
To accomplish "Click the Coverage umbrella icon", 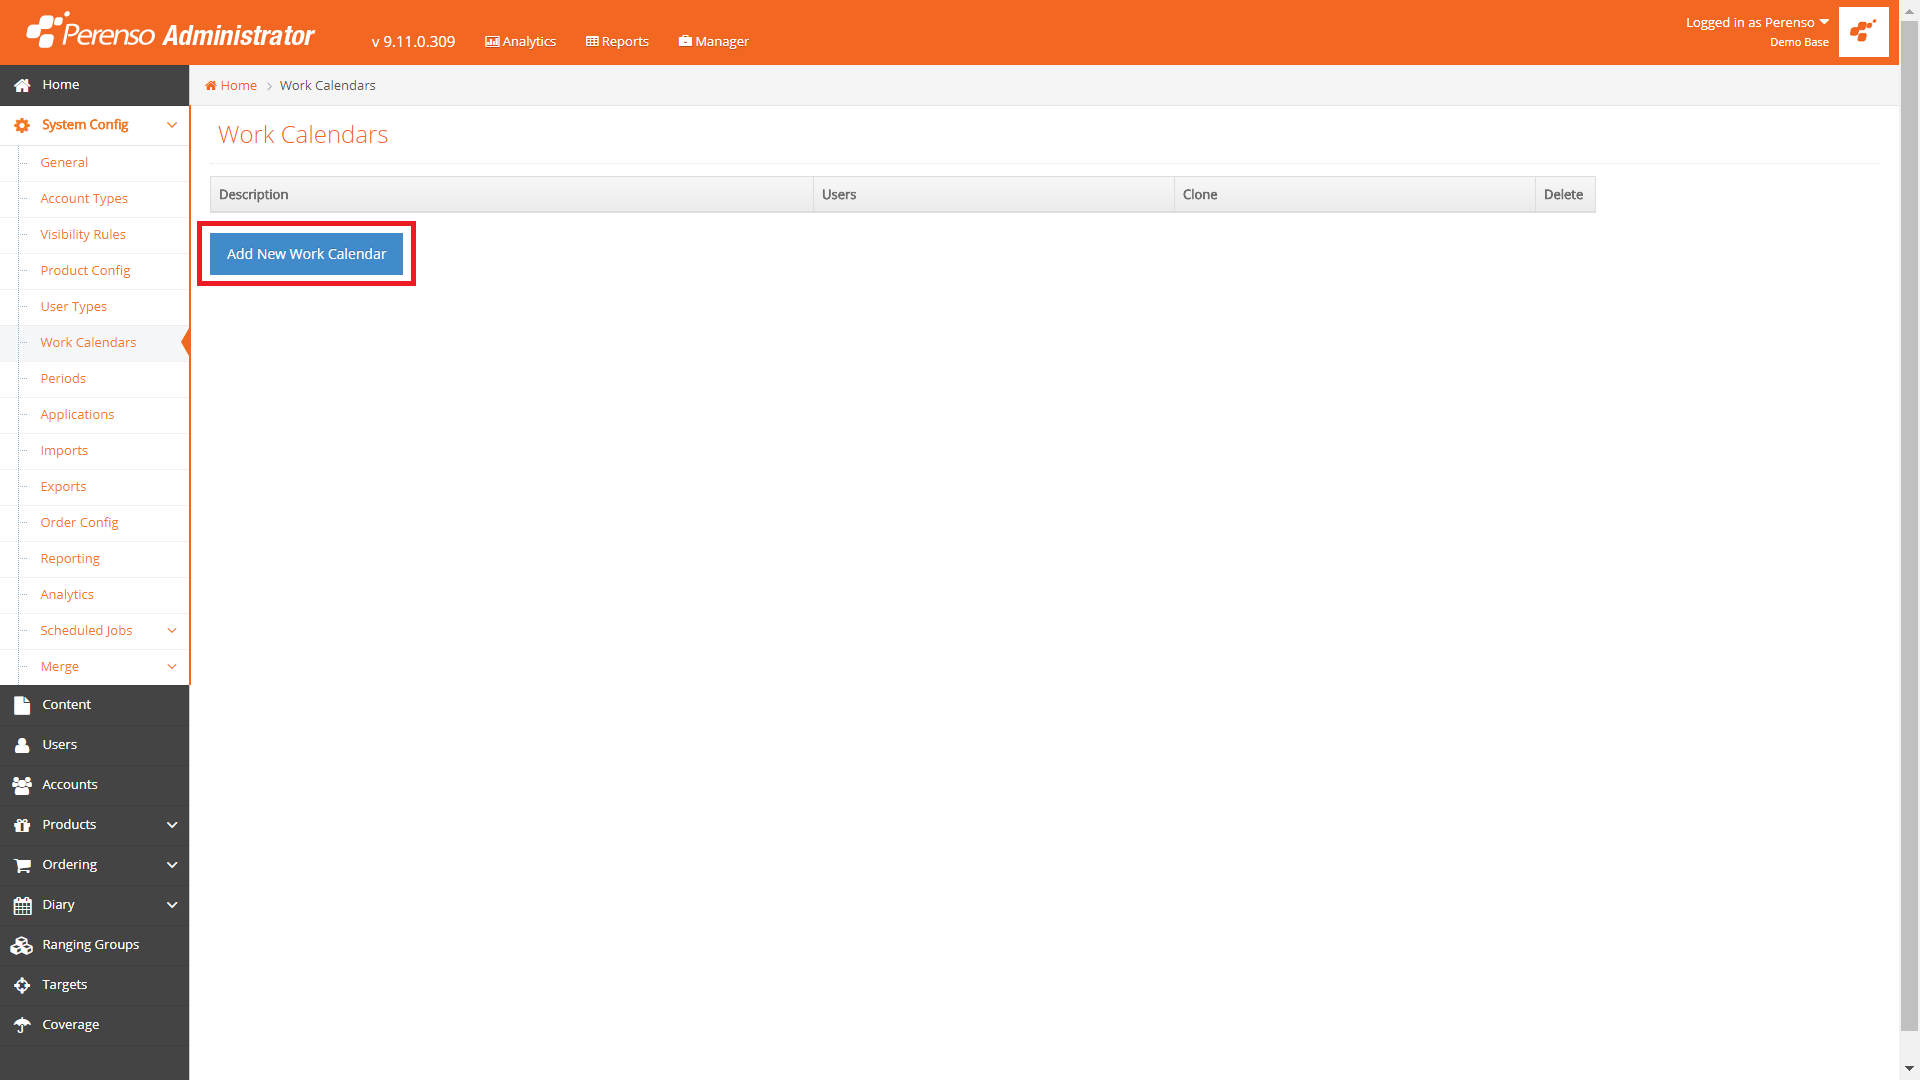I will (22, 1025).
